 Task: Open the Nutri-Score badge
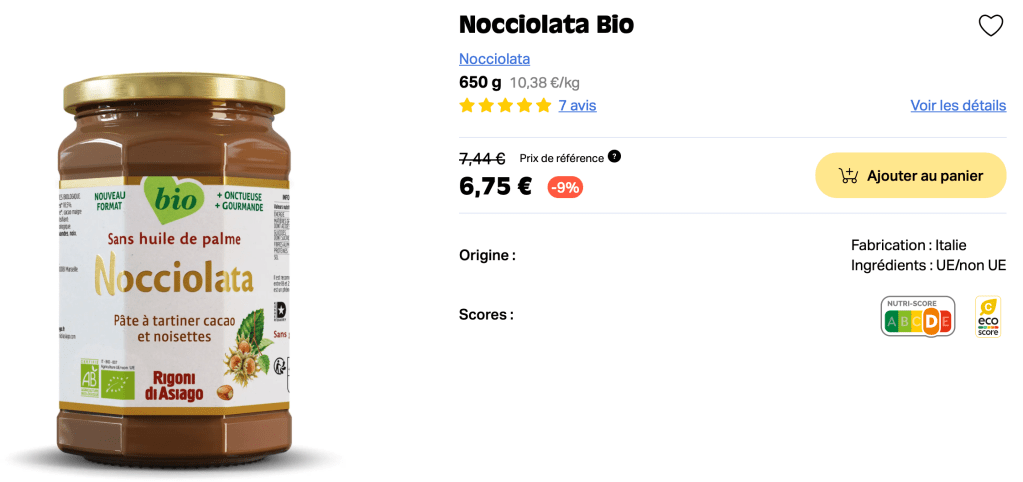click(917, 316)
